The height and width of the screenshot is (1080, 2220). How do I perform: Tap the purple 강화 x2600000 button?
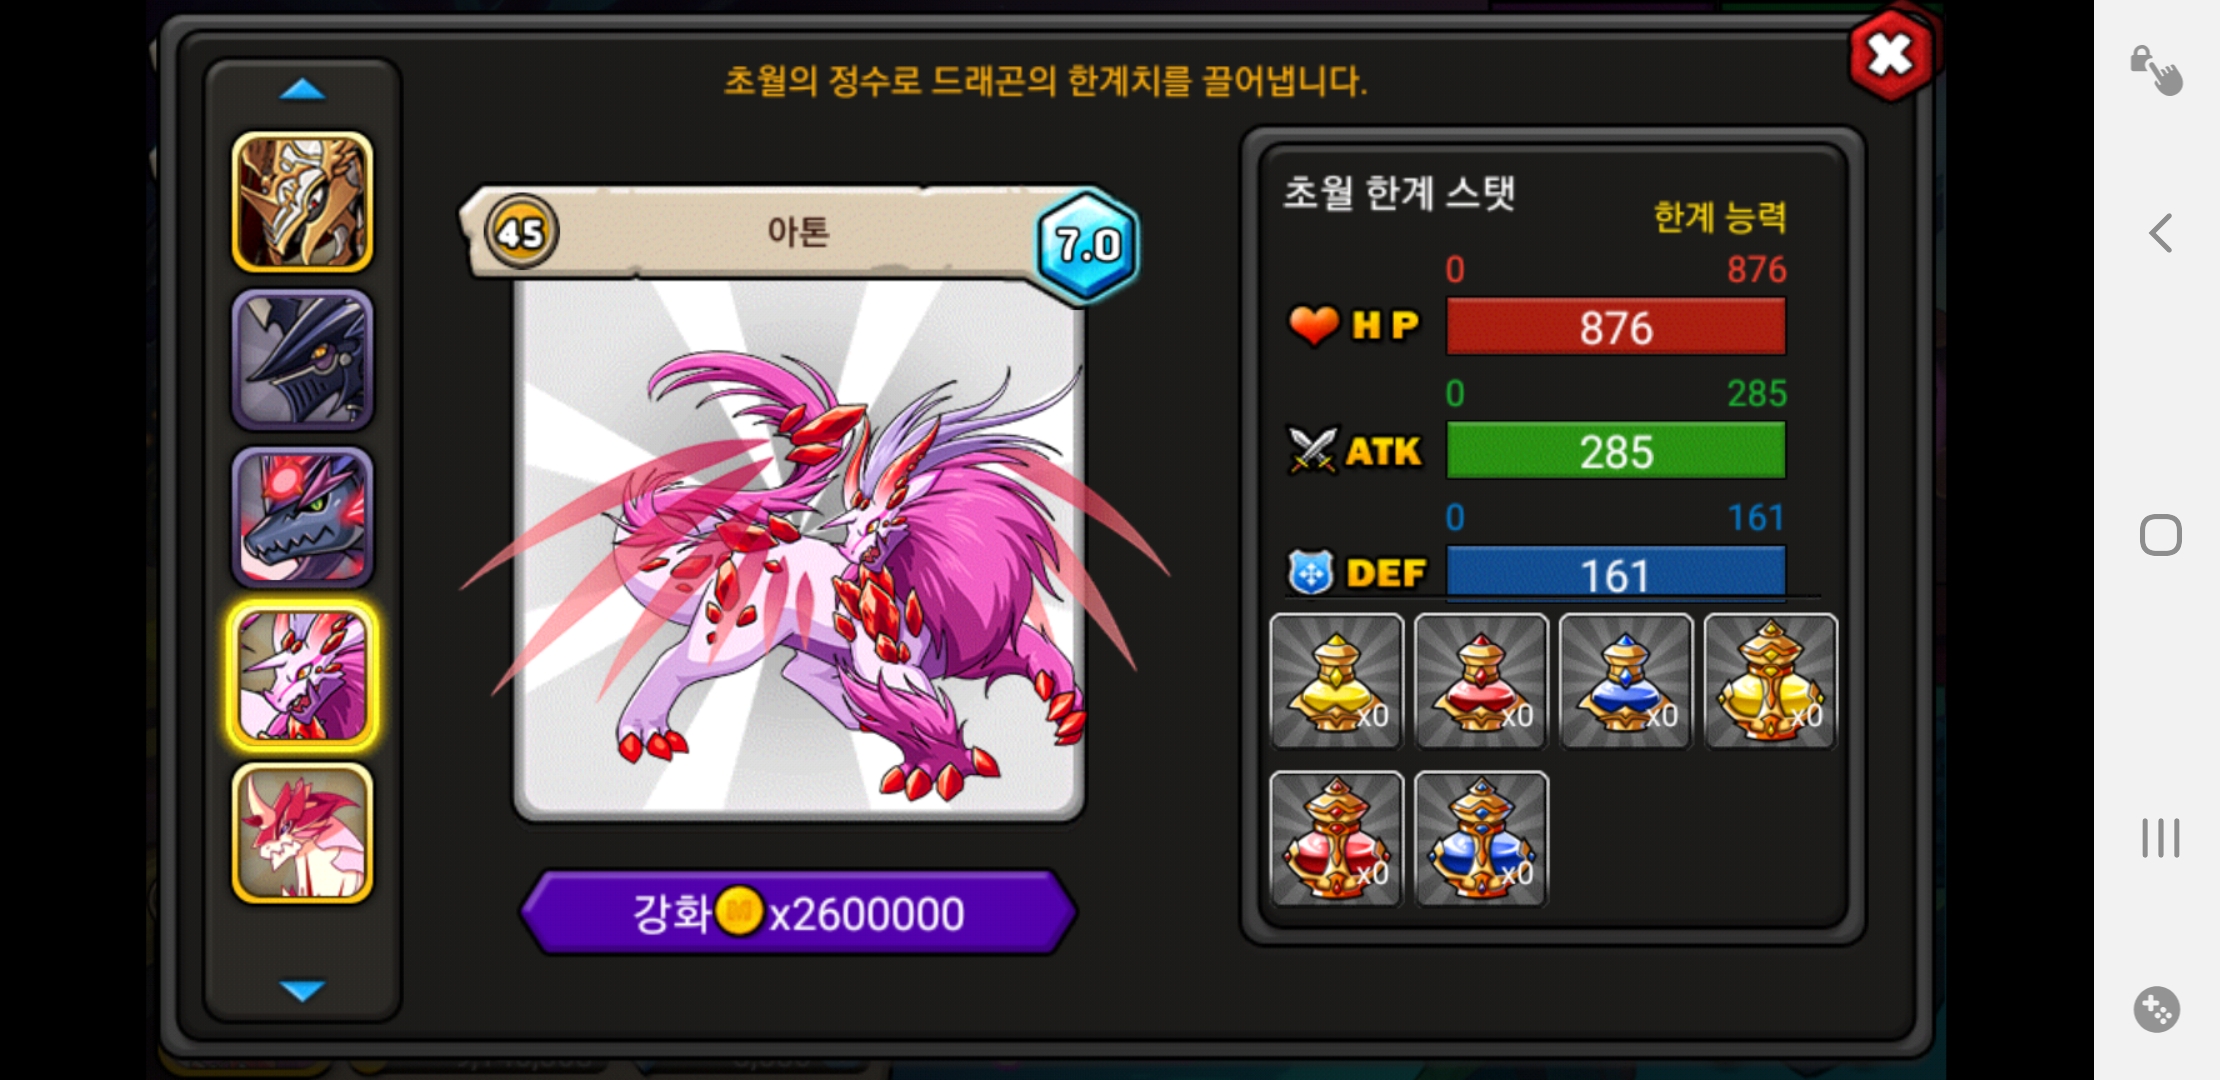[x=798, y=912]
